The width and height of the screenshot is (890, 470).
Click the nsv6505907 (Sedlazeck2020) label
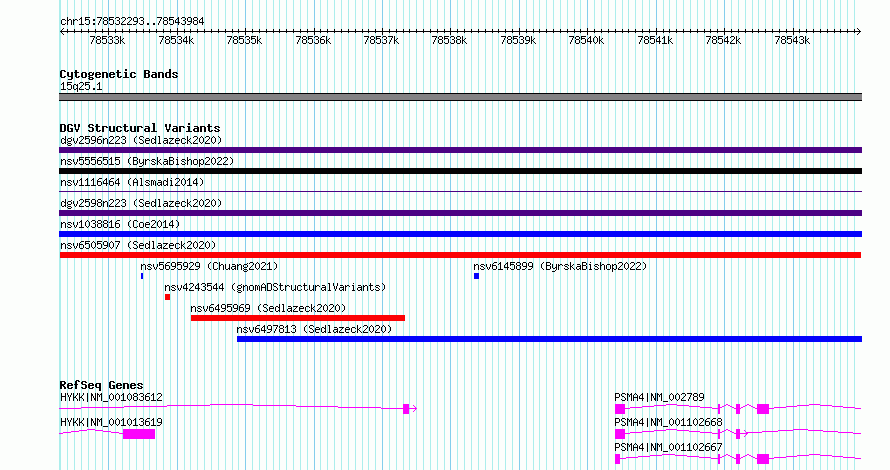138,245
